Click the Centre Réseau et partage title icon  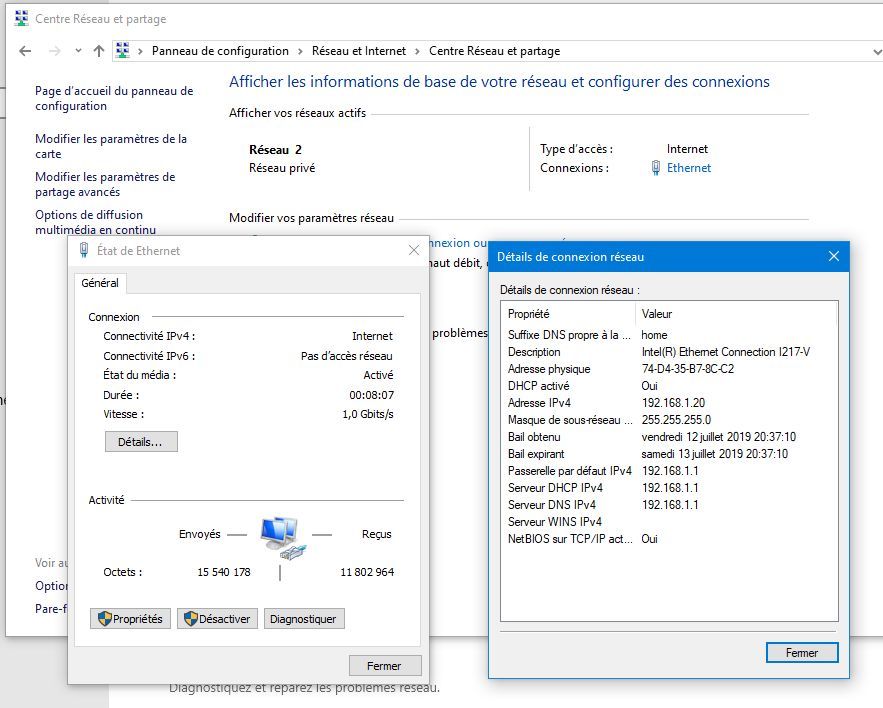click(x=21, y=19)
